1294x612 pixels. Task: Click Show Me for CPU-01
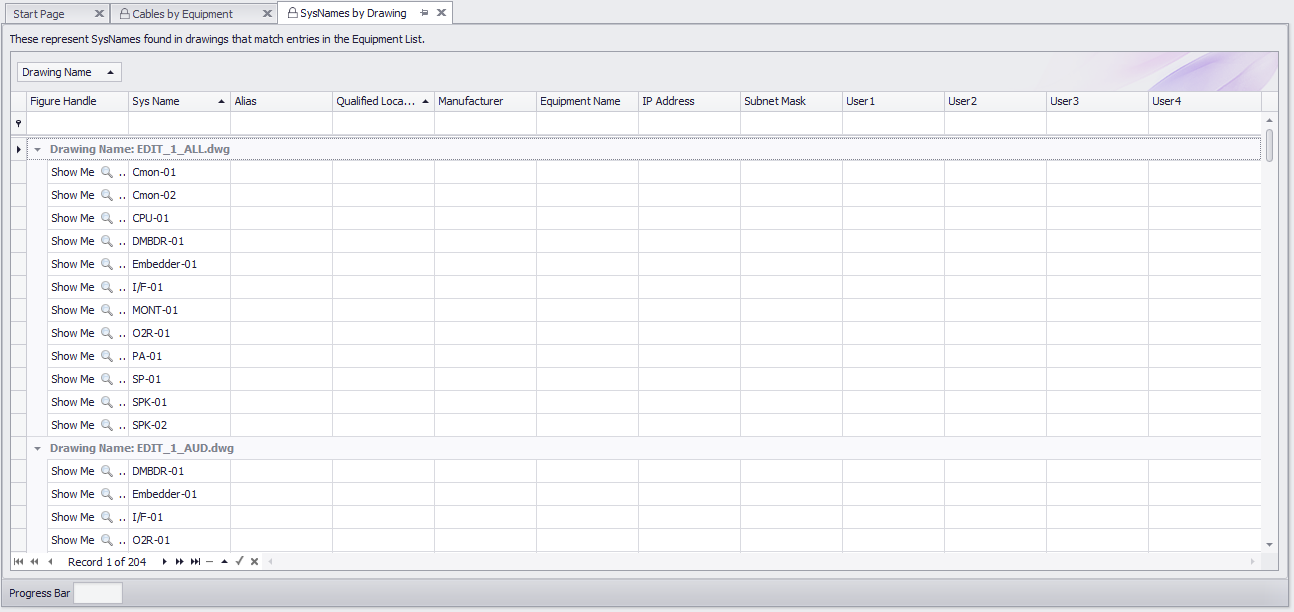point(72,218)
